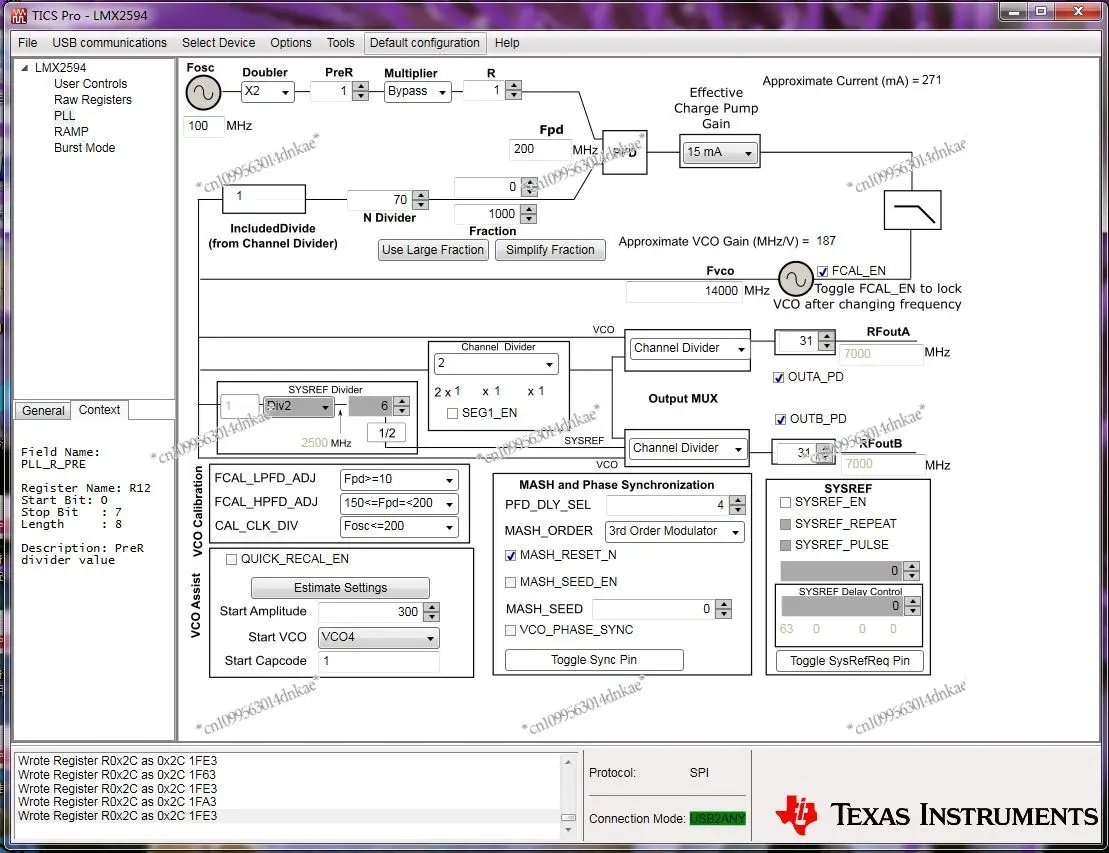Enable VCO_PHASE_SYNC checkbox

511,630
